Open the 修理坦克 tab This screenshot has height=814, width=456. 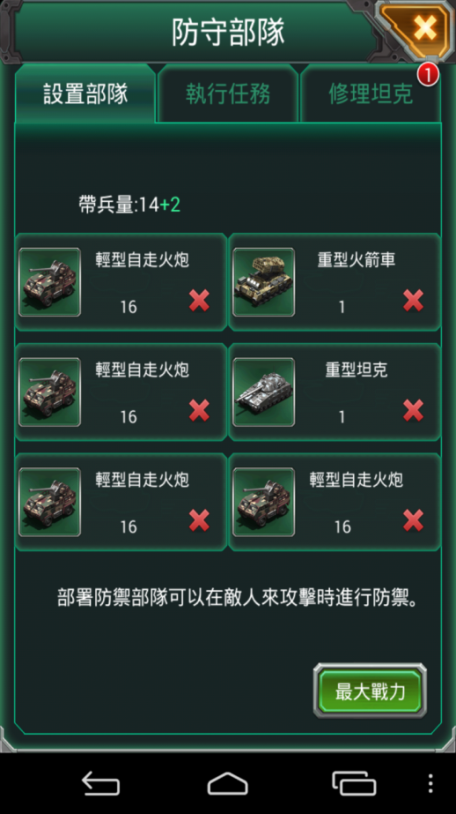[371, 94]
